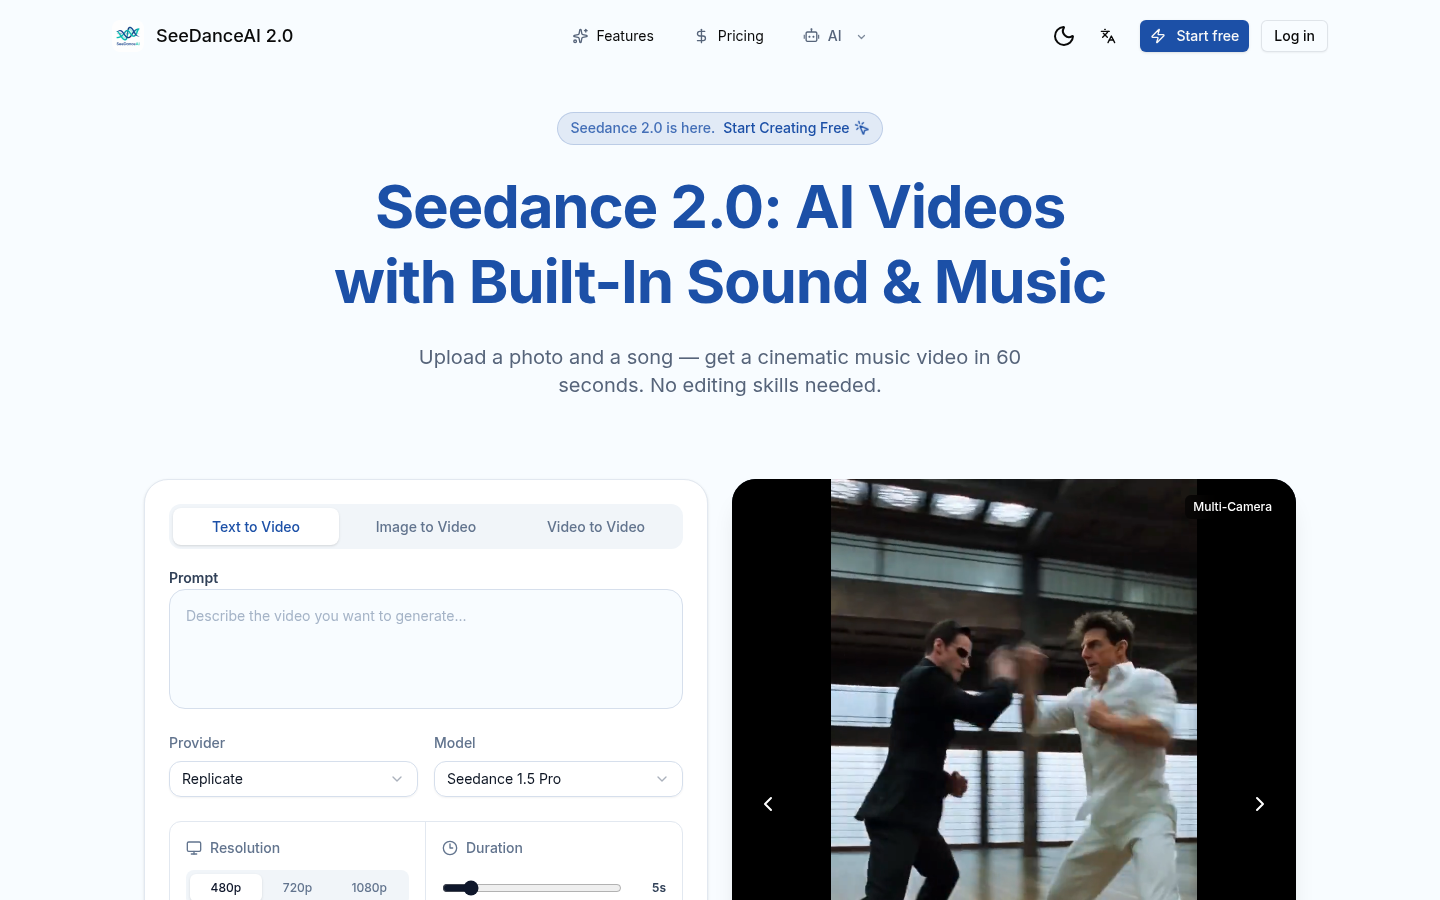Click the demo video preview

click(1014, 690)
